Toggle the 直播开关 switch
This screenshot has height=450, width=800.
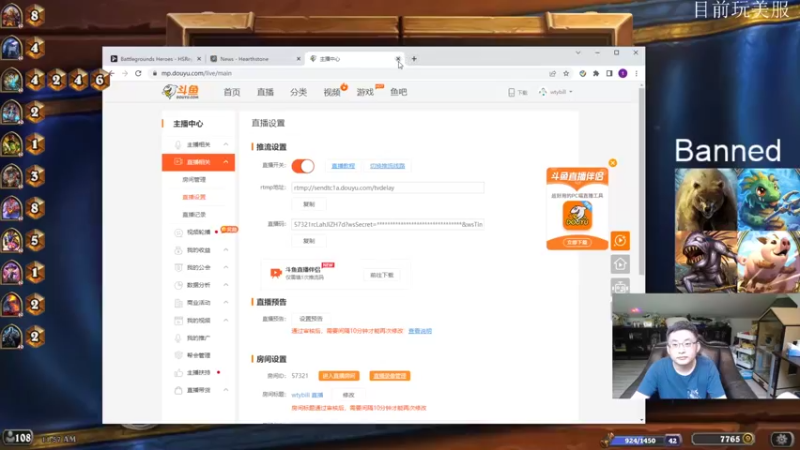click(x=303, y=166)
